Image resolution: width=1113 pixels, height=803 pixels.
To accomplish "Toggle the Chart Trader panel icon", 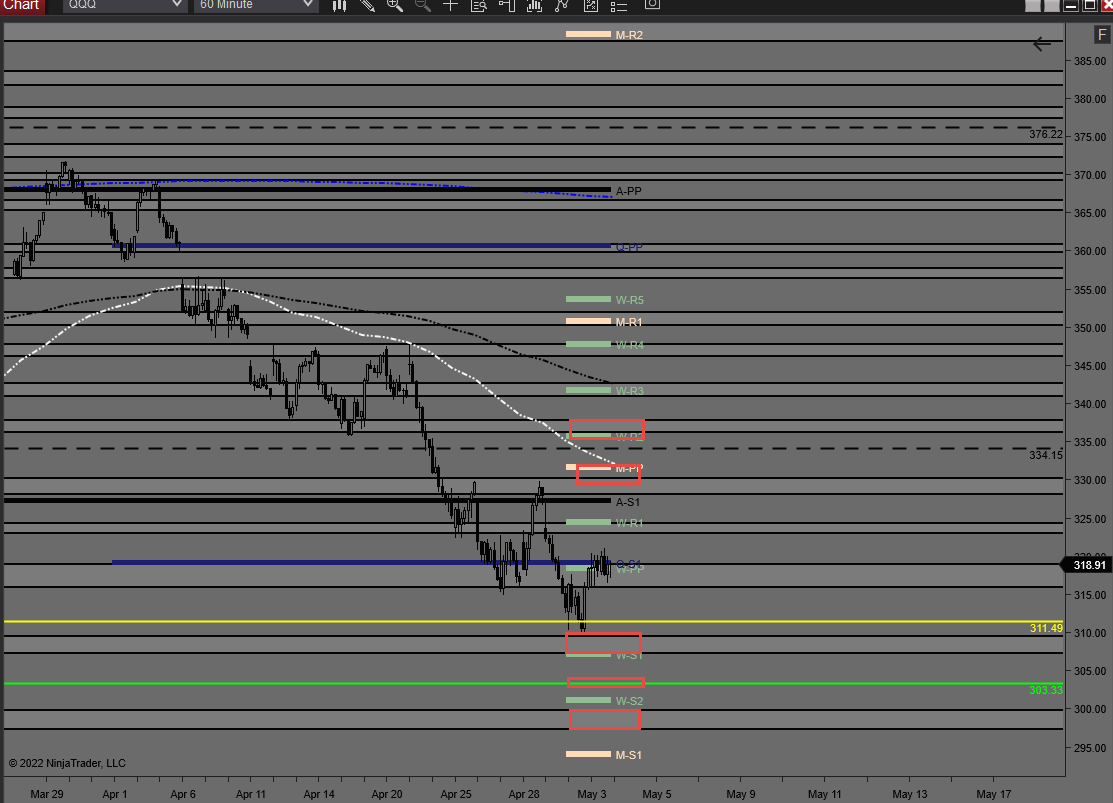I will point(507,5).
